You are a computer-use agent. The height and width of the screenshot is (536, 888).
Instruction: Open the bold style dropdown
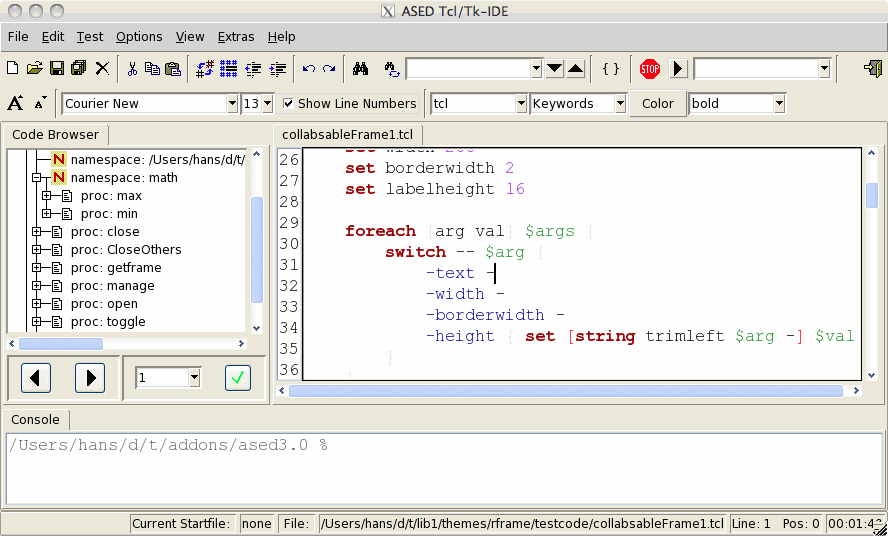click(779, 104)
